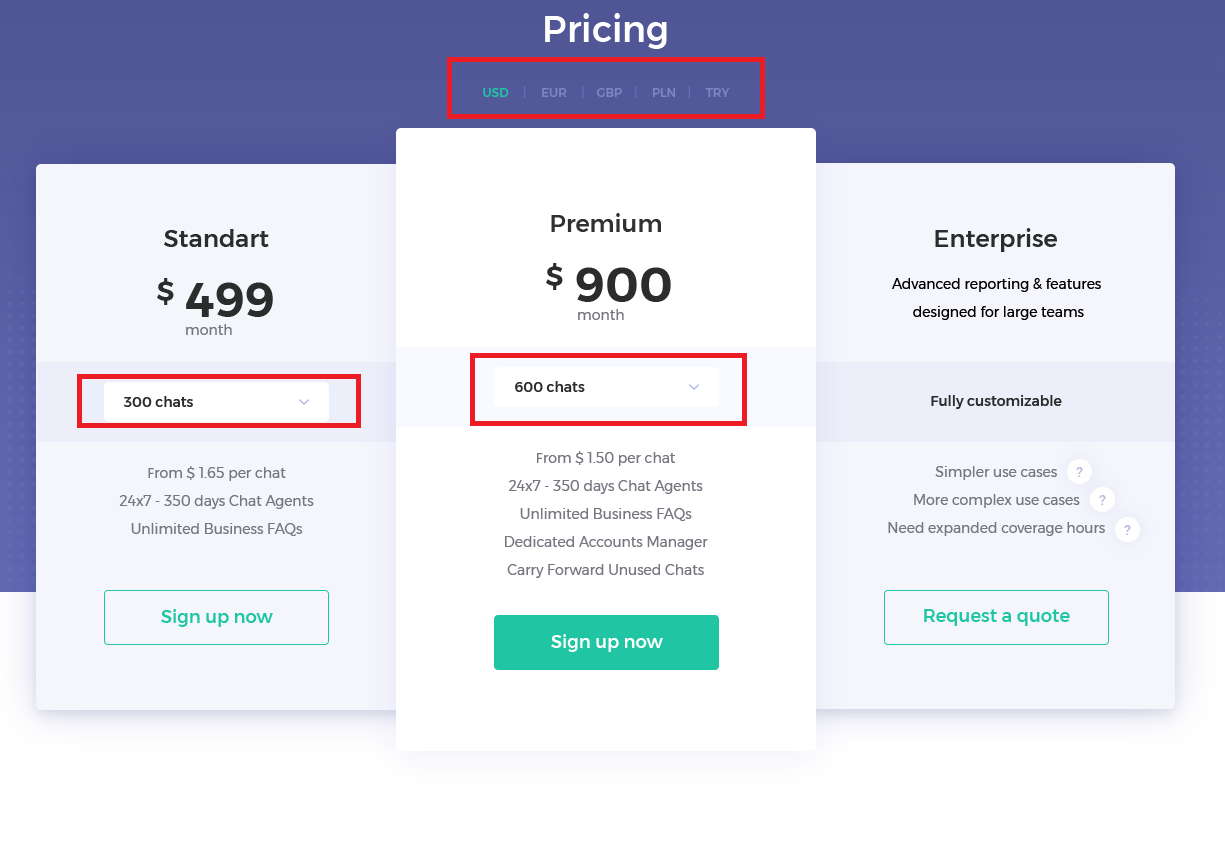Screen dimensions: 1225x845
Task: Switch pricing currency to USD
Action: 495,93
